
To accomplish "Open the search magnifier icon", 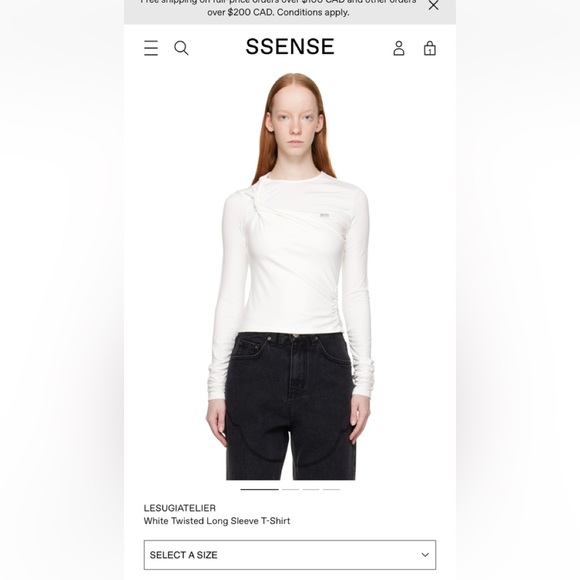I will coord(181,48).
